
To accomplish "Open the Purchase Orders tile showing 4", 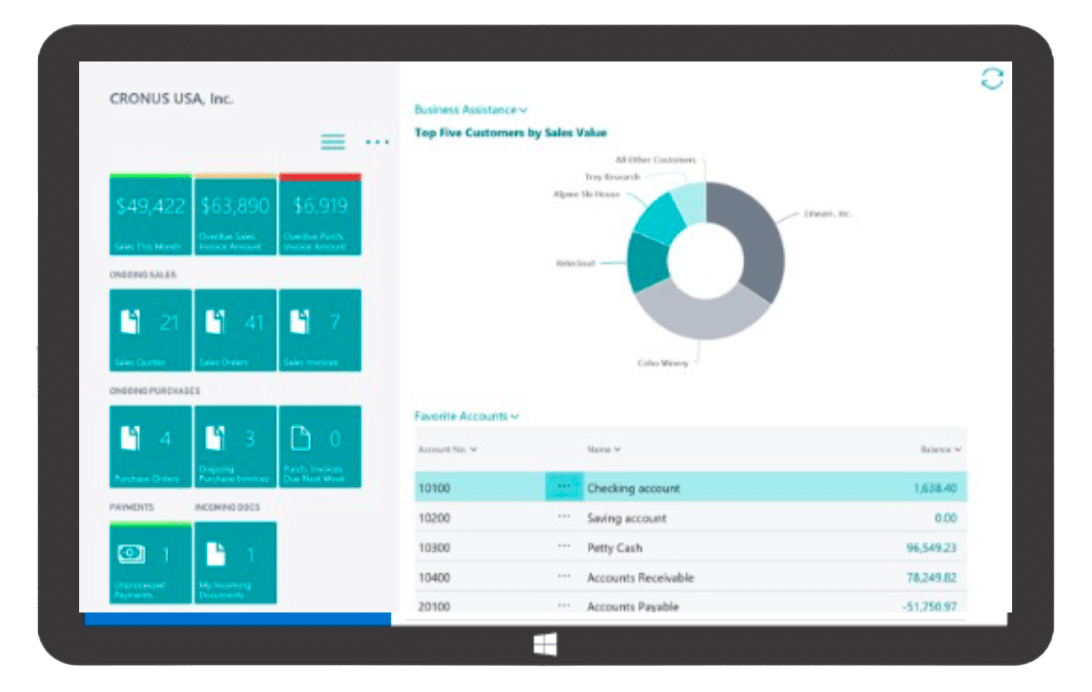I will [x=150, y=446].
